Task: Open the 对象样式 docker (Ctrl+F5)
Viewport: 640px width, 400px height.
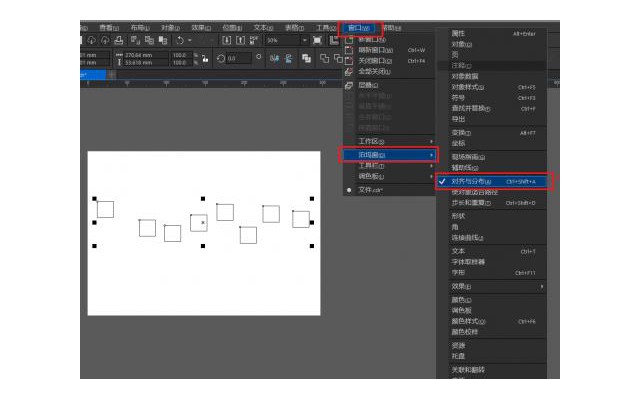Action: 492,87
